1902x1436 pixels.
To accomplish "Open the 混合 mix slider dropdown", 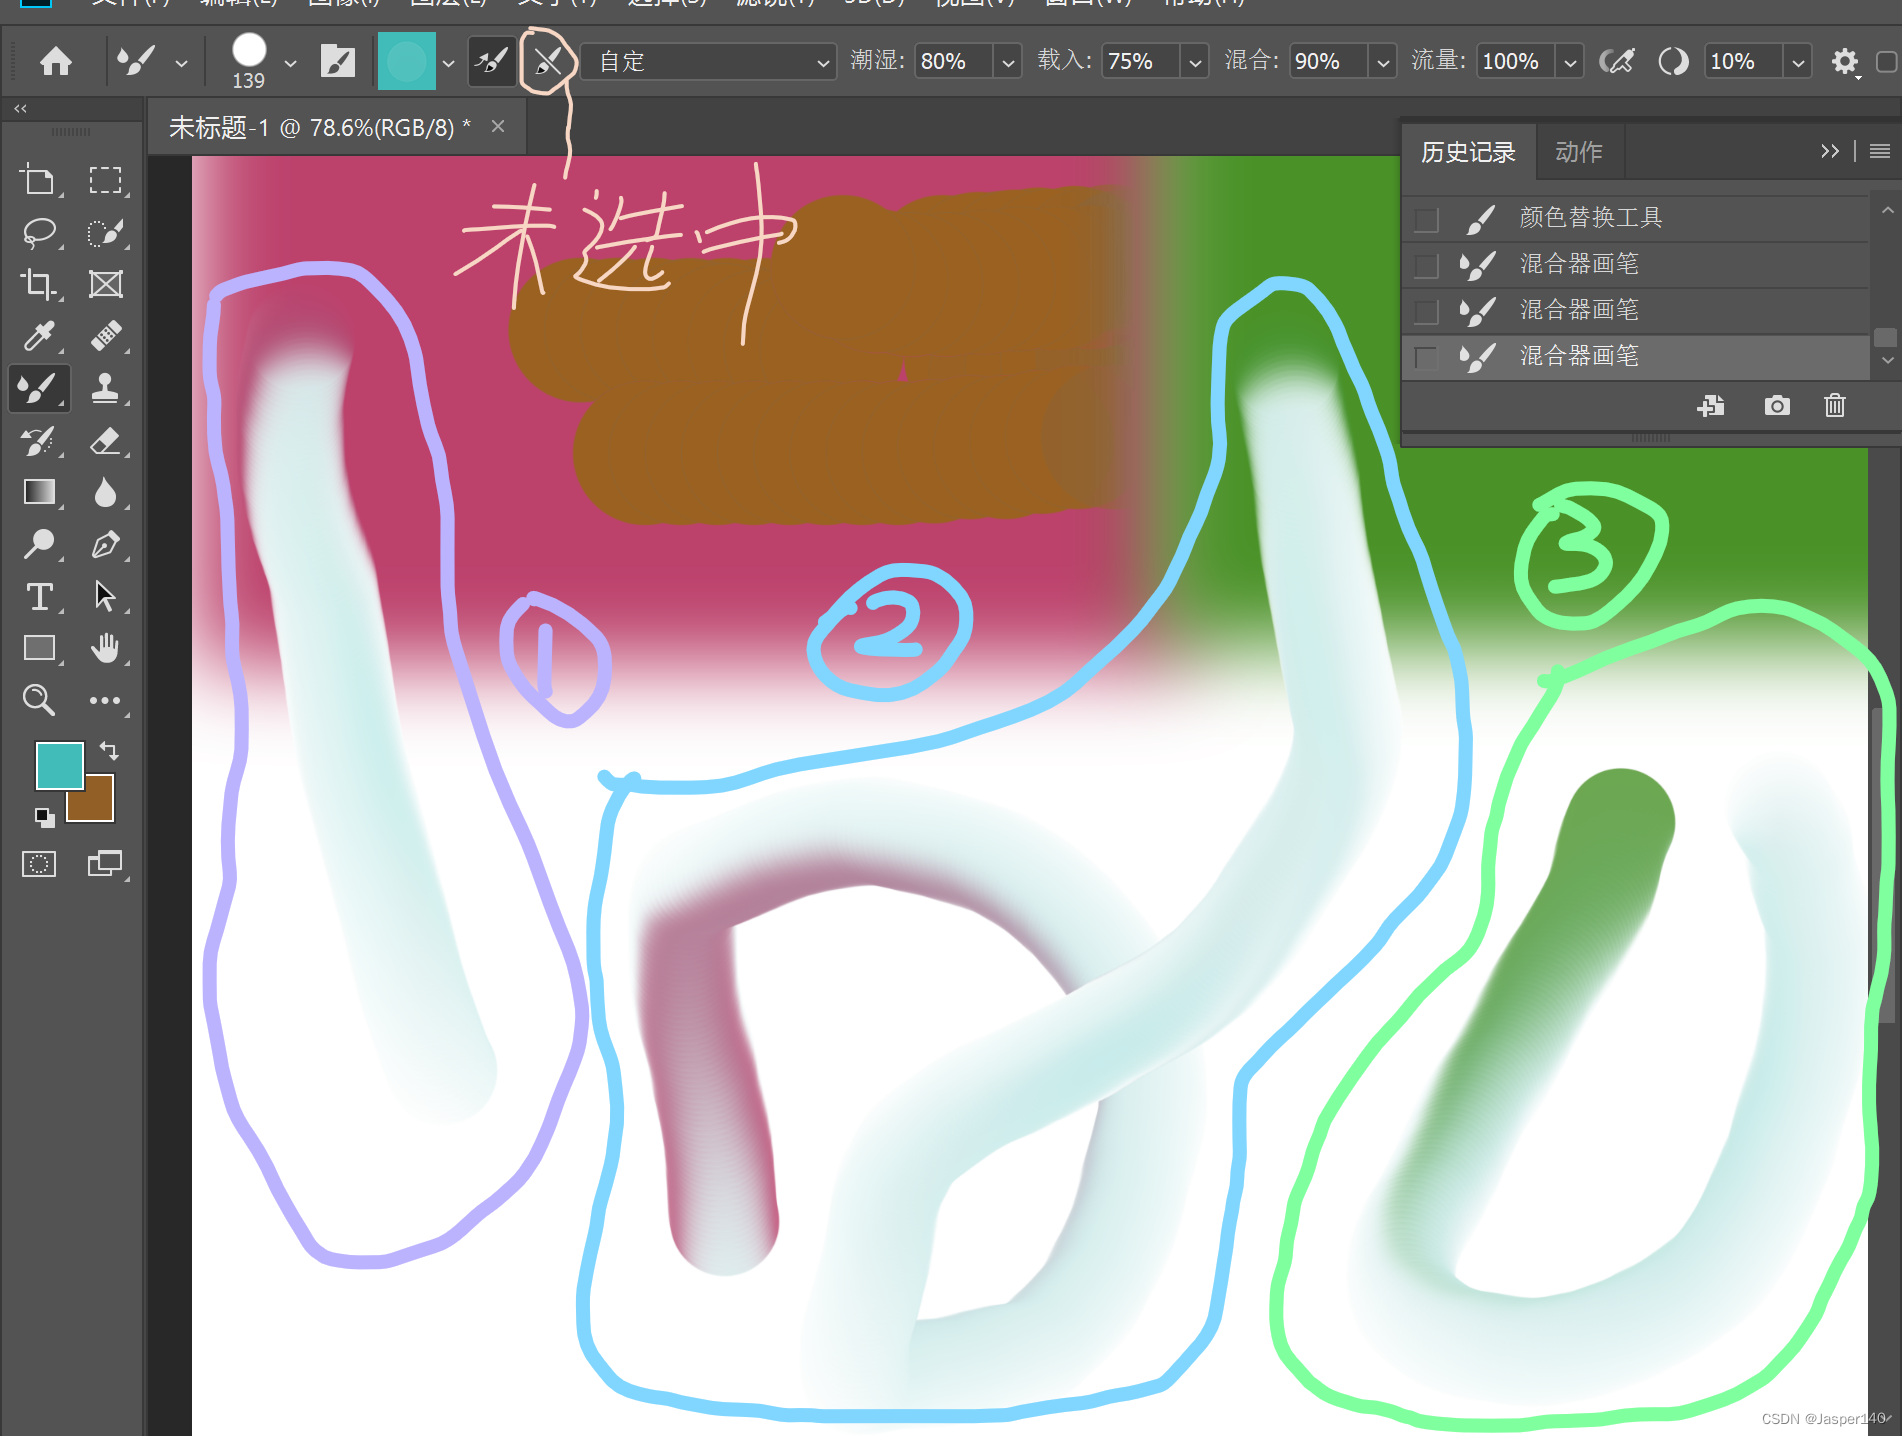I will point(1382,62).
